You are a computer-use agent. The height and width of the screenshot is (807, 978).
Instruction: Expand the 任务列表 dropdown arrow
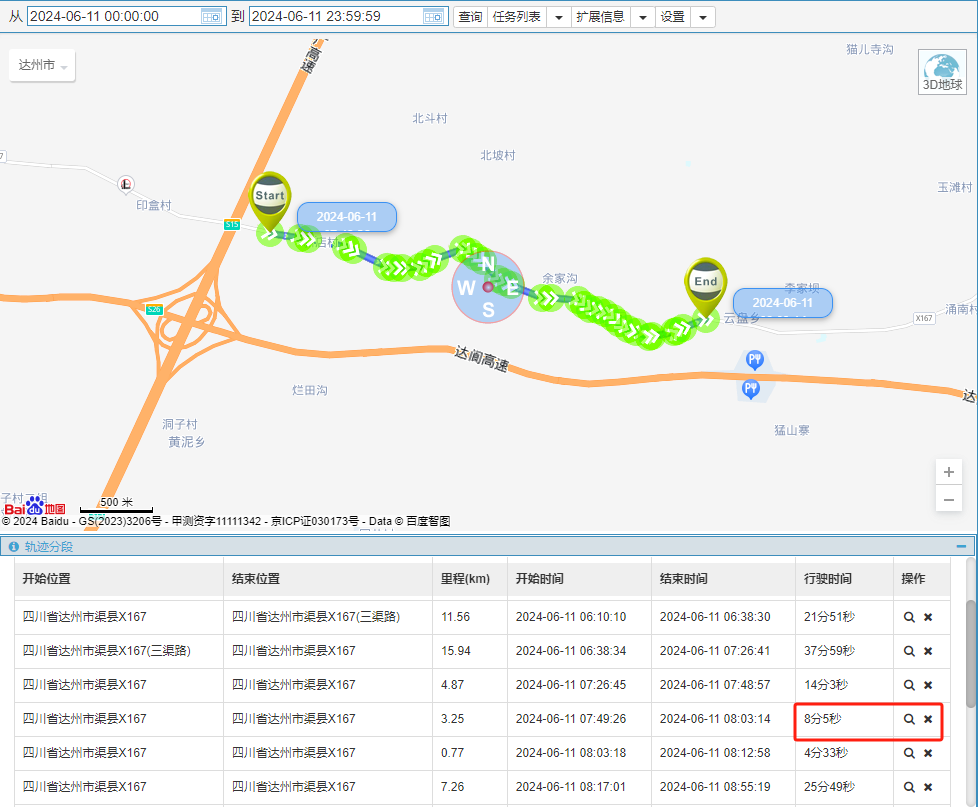(558, 17)
